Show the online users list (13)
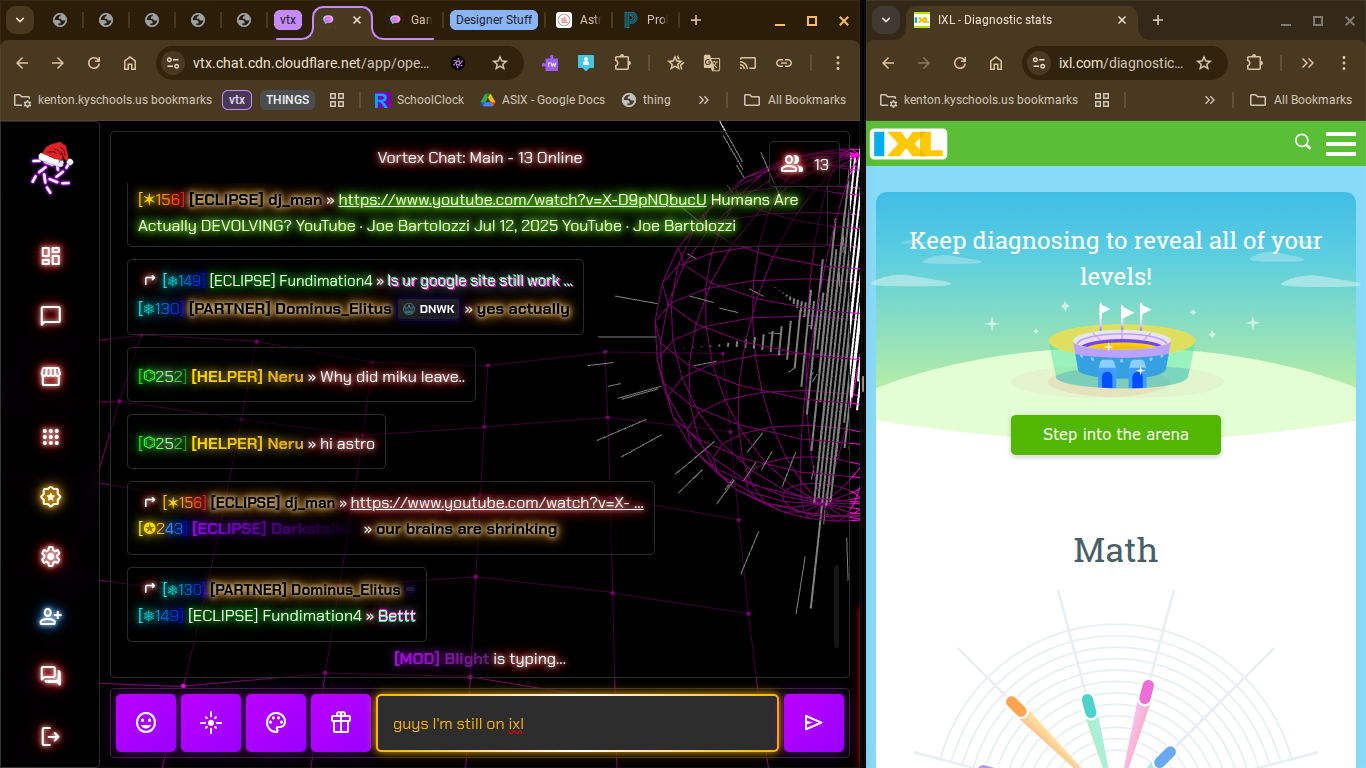 tap(805, 164)
